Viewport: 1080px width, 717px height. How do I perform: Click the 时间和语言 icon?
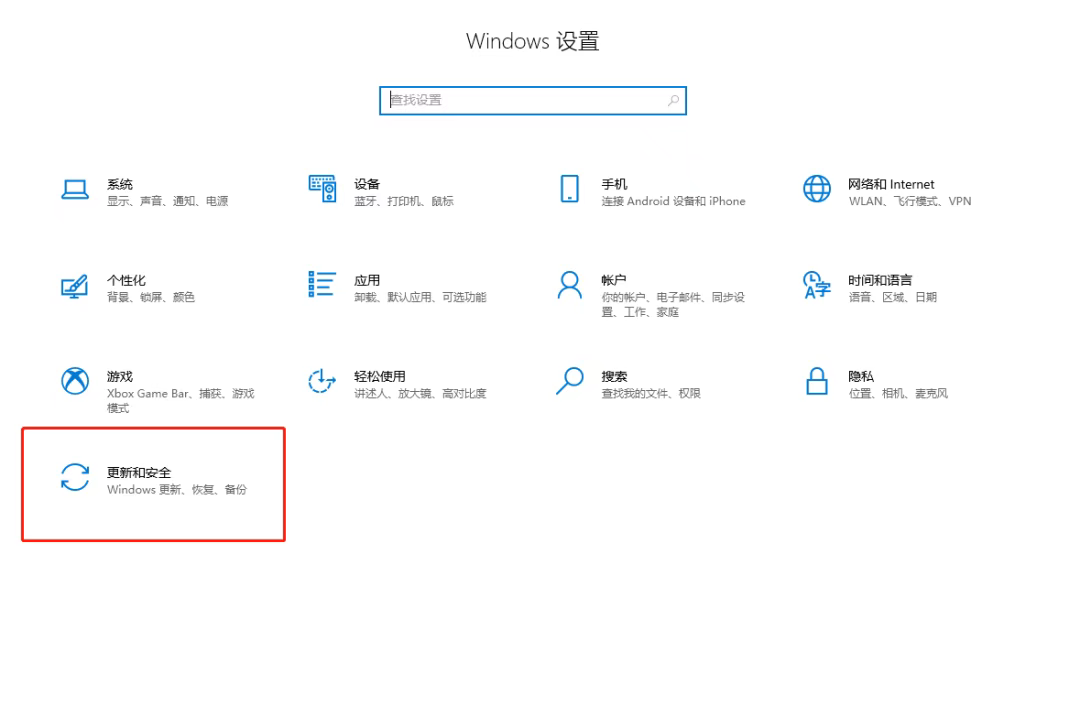(817, 285)
